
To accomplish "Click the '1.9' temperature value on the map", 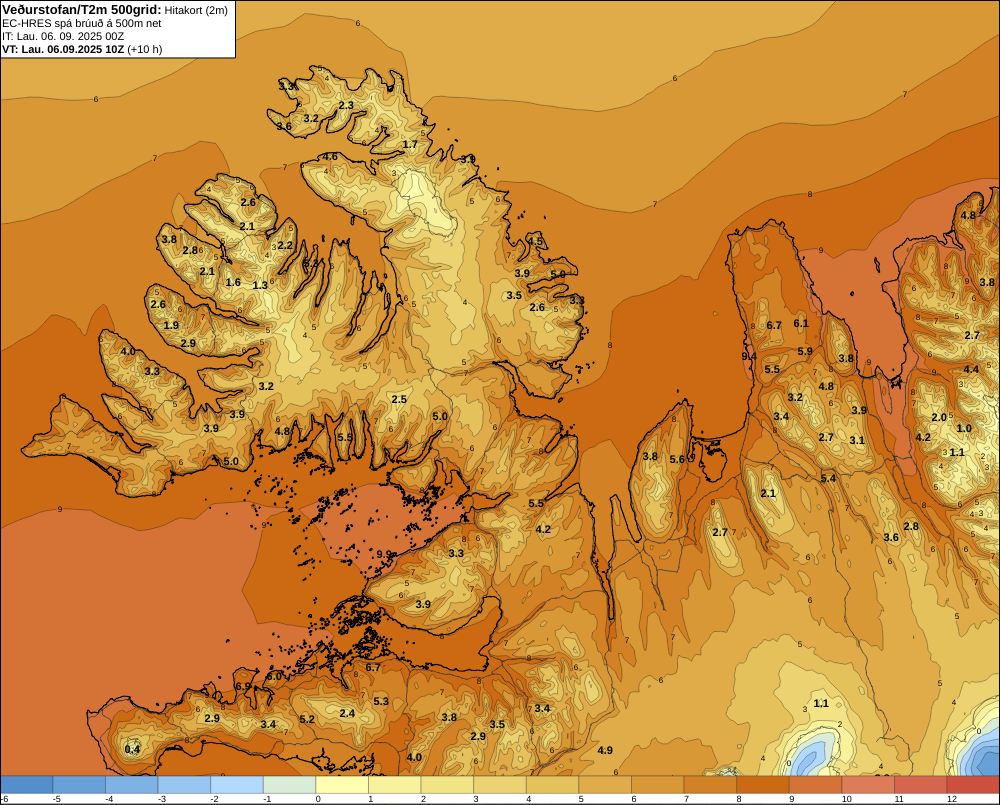I will point(171,325).
